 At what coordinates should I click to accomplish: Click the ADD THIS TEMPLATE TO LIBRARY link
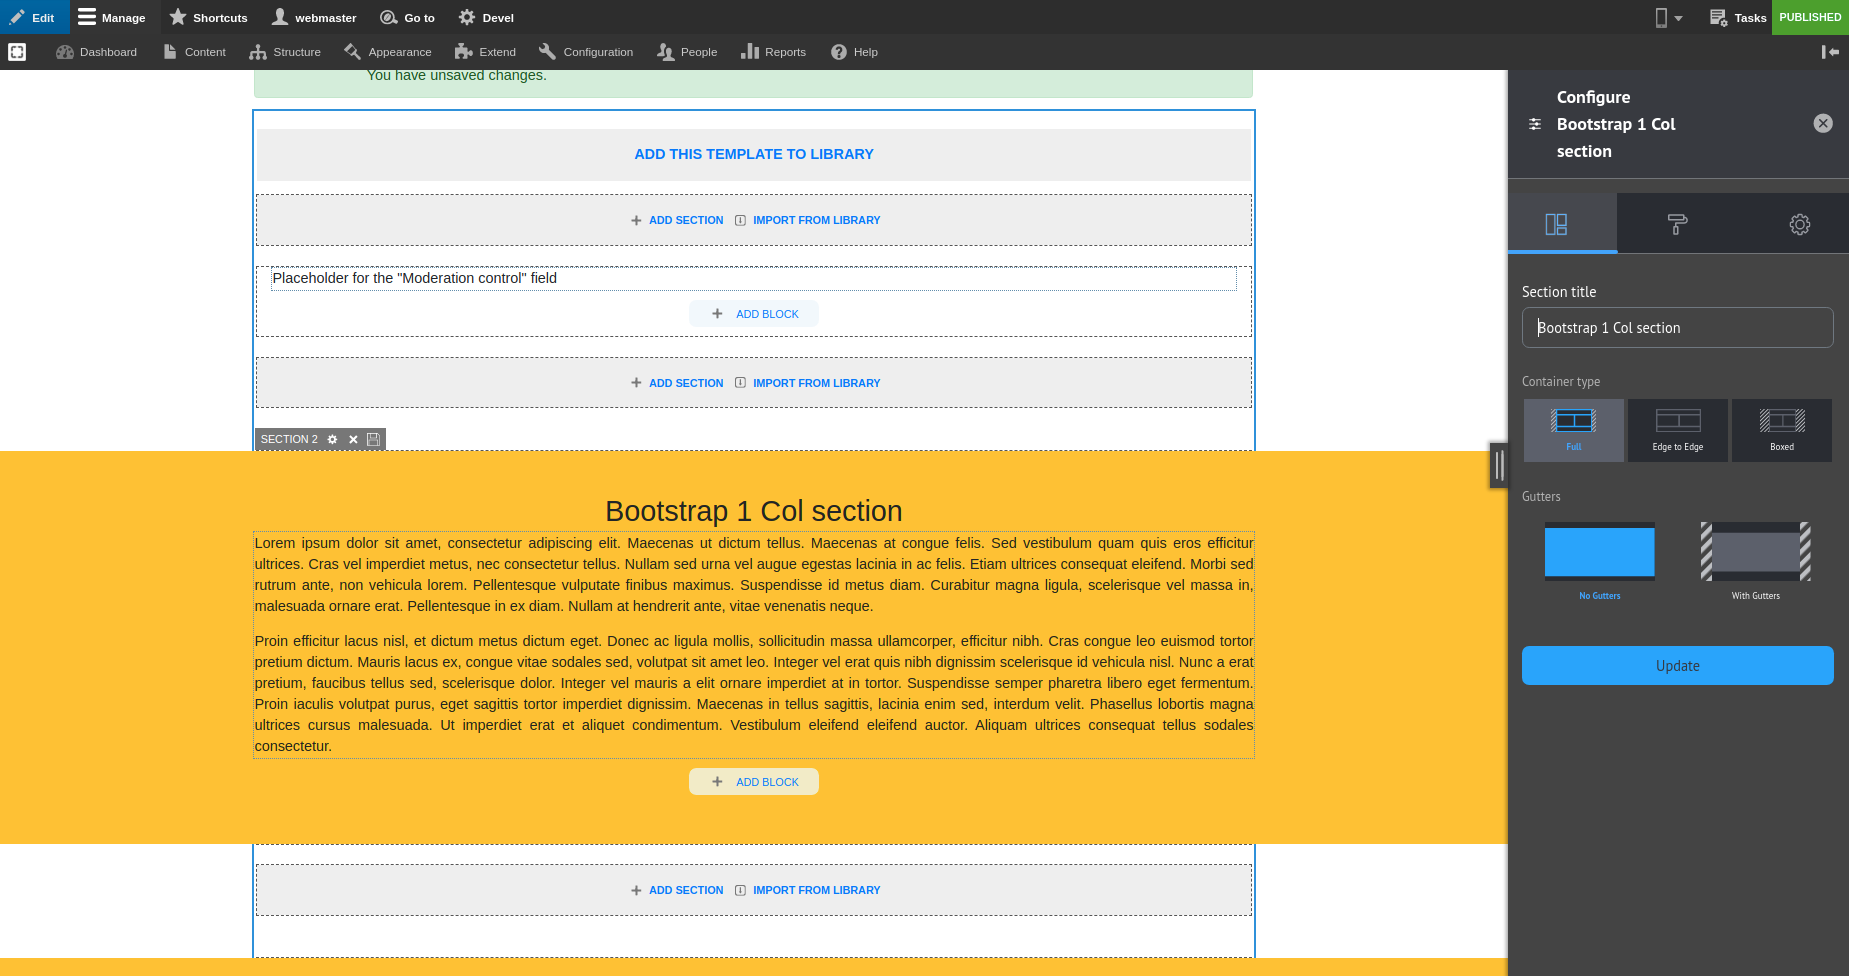click(x=753, y=154)
